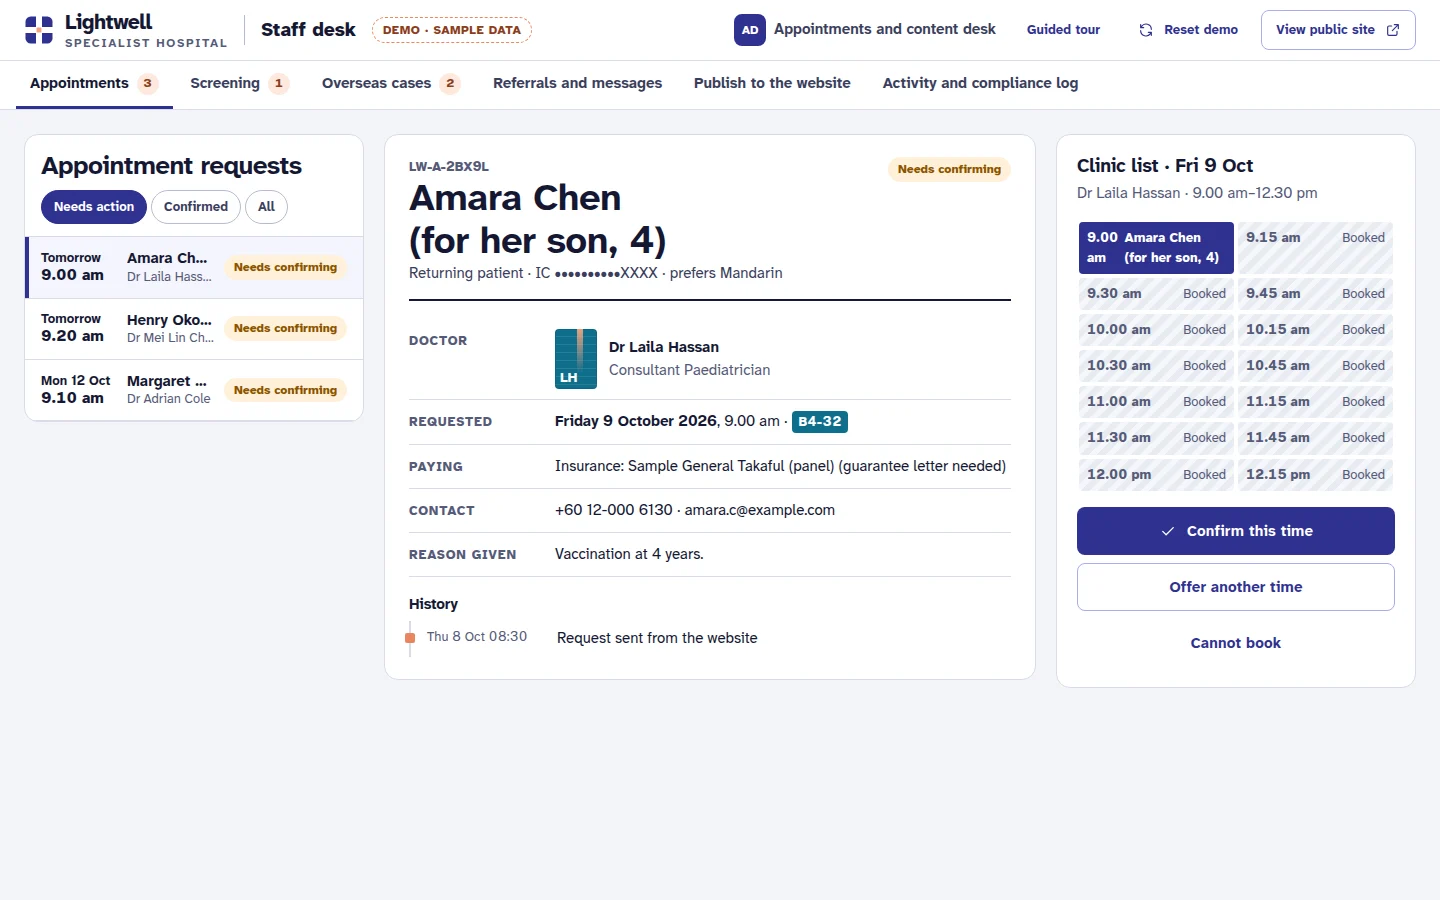
Task: Click the badge count 3 on Appointments
Action: [x=148, y=84]
